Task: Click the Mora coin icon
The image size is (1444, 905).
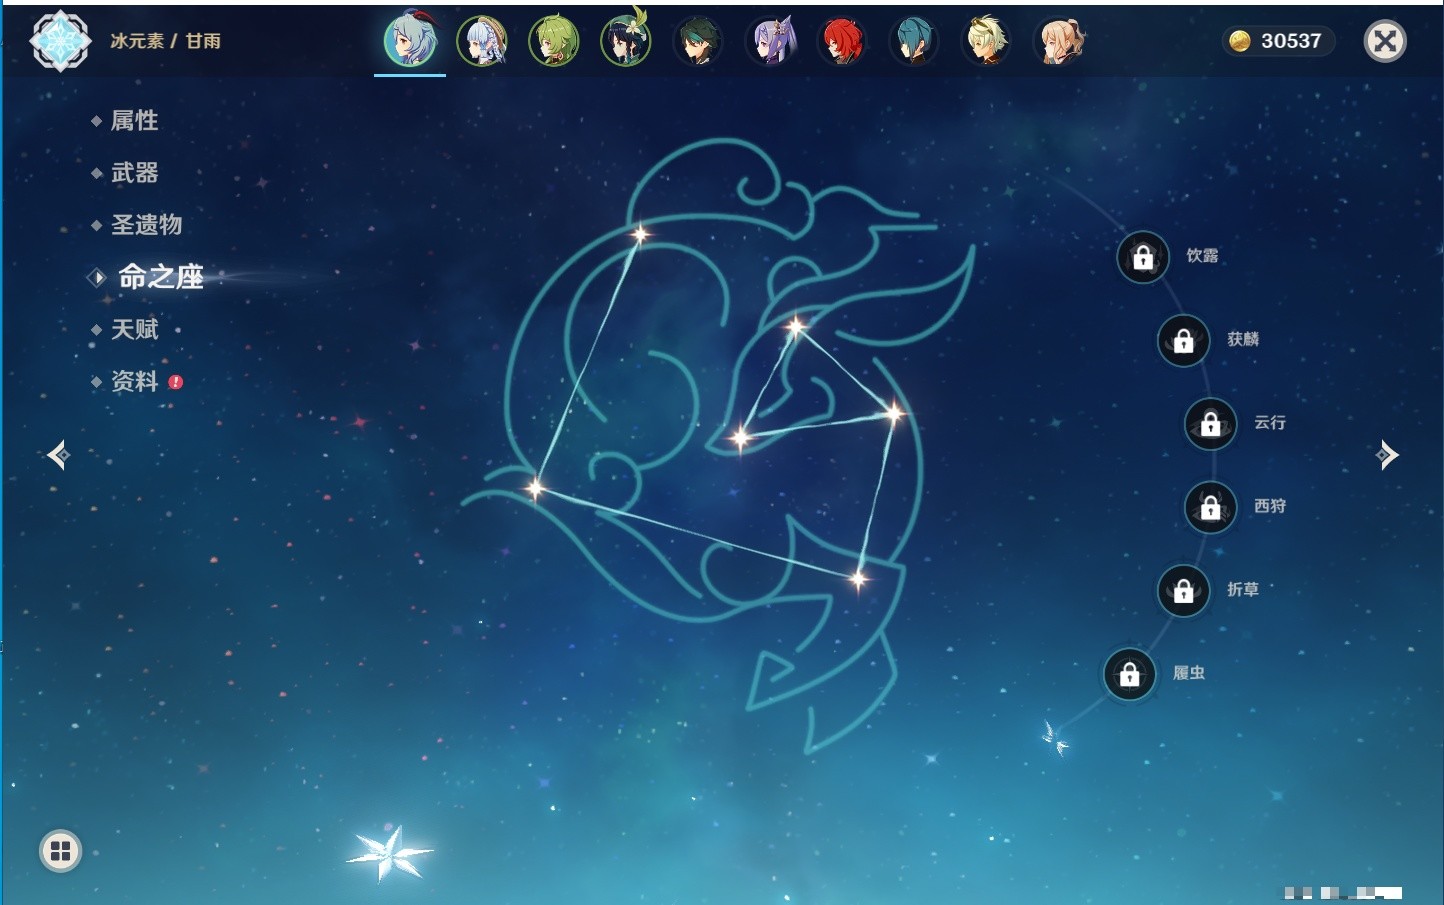Action: pos(1240,41)
